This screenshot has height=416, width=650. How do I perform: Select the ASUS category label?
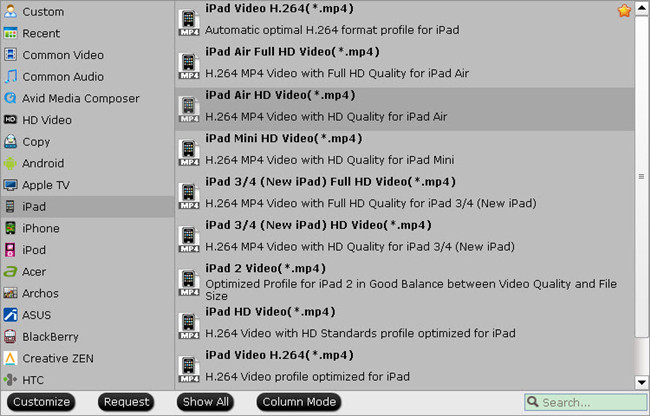pos(36,315)
